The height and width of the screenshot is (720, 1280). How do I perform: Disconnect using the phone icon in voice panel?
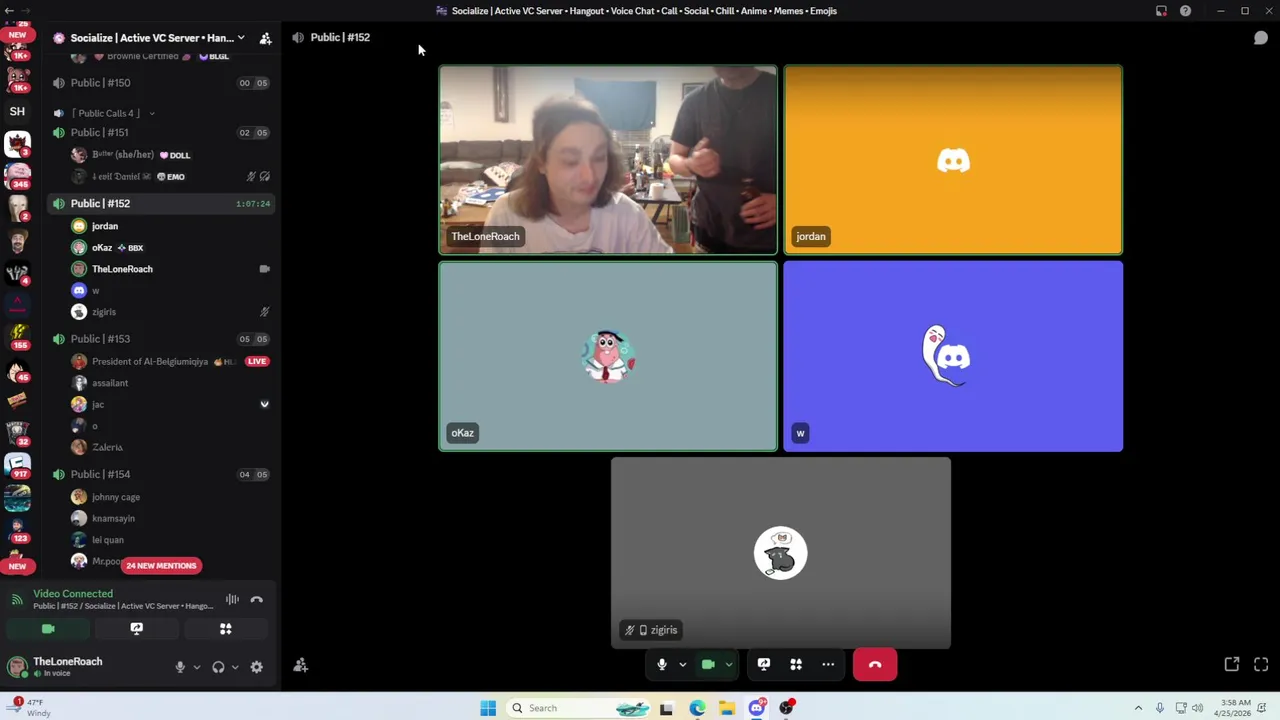[257, 599]
